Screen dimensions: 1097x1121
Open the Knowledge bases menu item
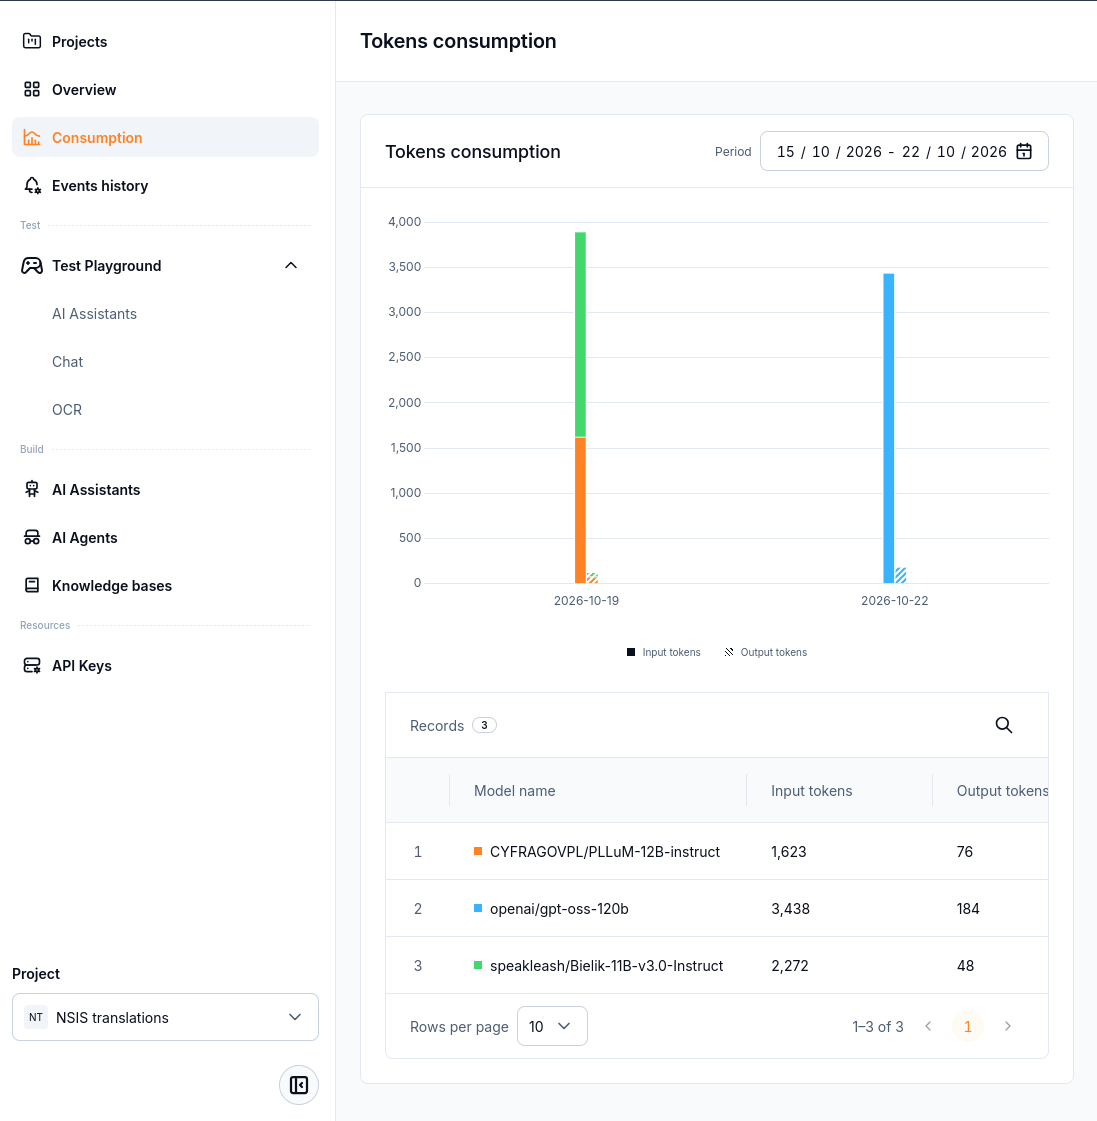(165, 586)
